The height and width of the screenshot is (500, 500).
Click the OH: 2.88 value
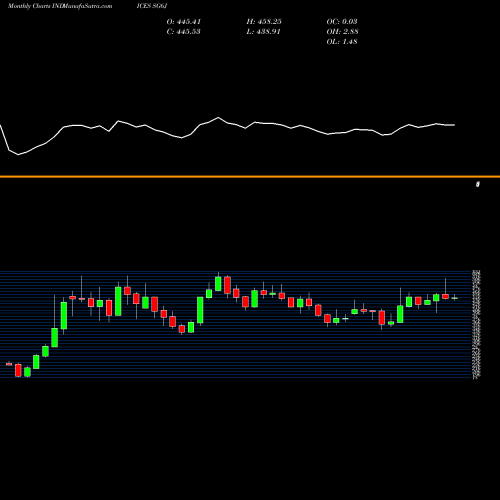[342, 32]
